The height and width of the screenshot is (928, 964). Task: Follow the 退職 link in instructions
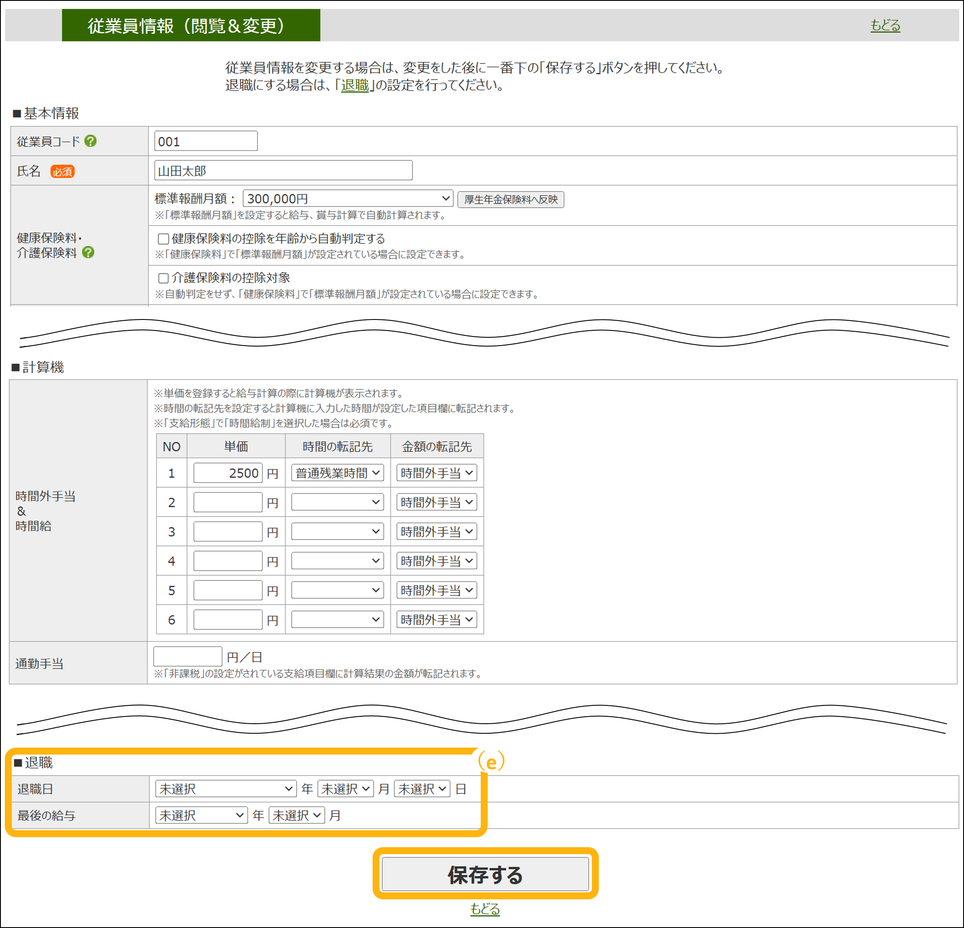[355, 86]
